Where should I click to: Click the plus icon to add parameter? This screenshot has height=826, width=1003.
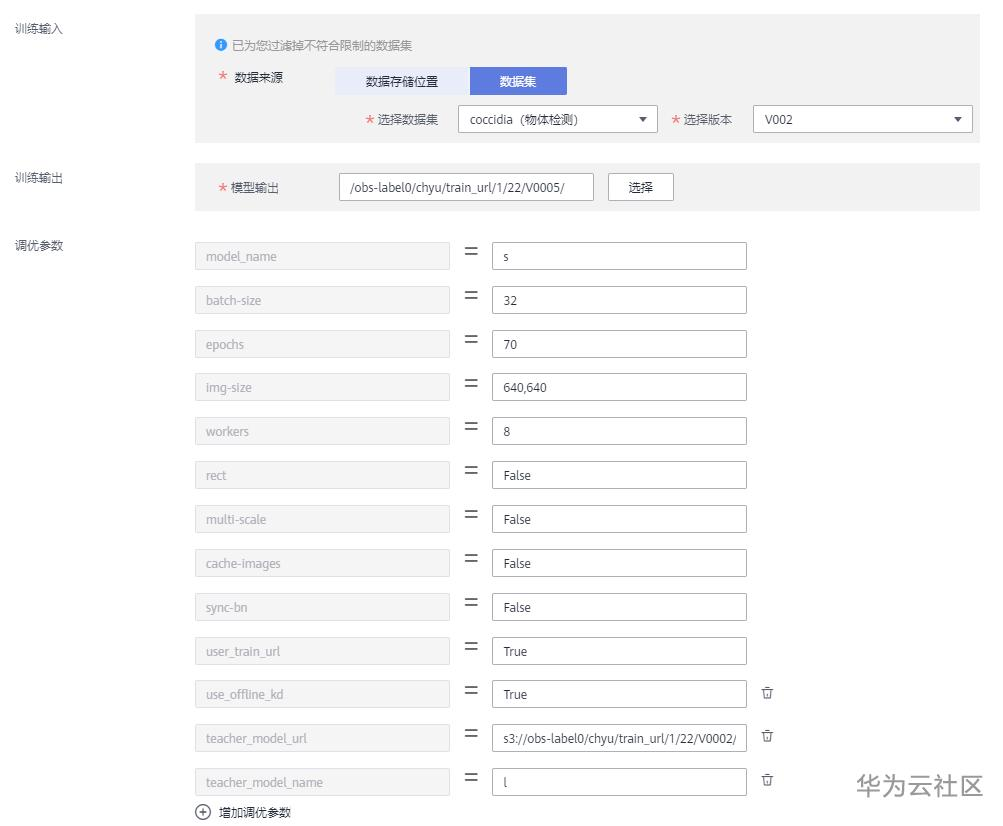coord(203,812)
